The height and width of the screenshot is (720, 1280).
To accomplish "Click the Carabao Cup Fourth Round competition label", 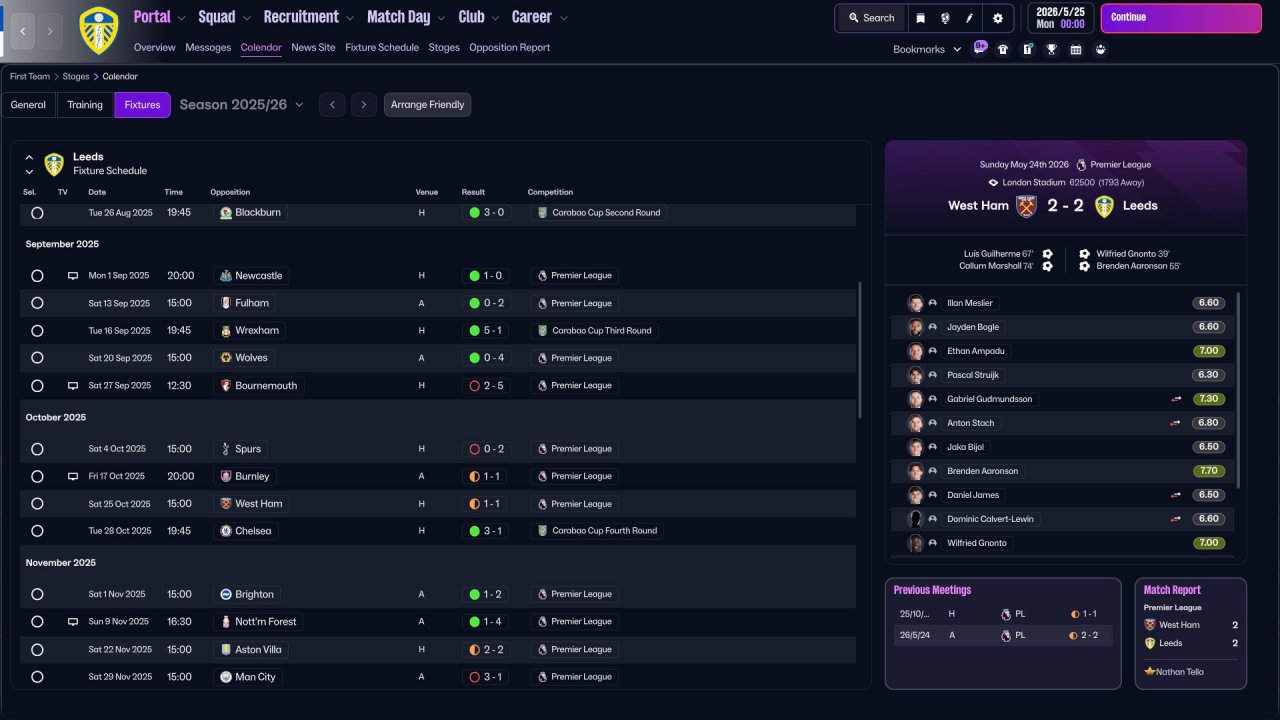I will tap(597, 531).
